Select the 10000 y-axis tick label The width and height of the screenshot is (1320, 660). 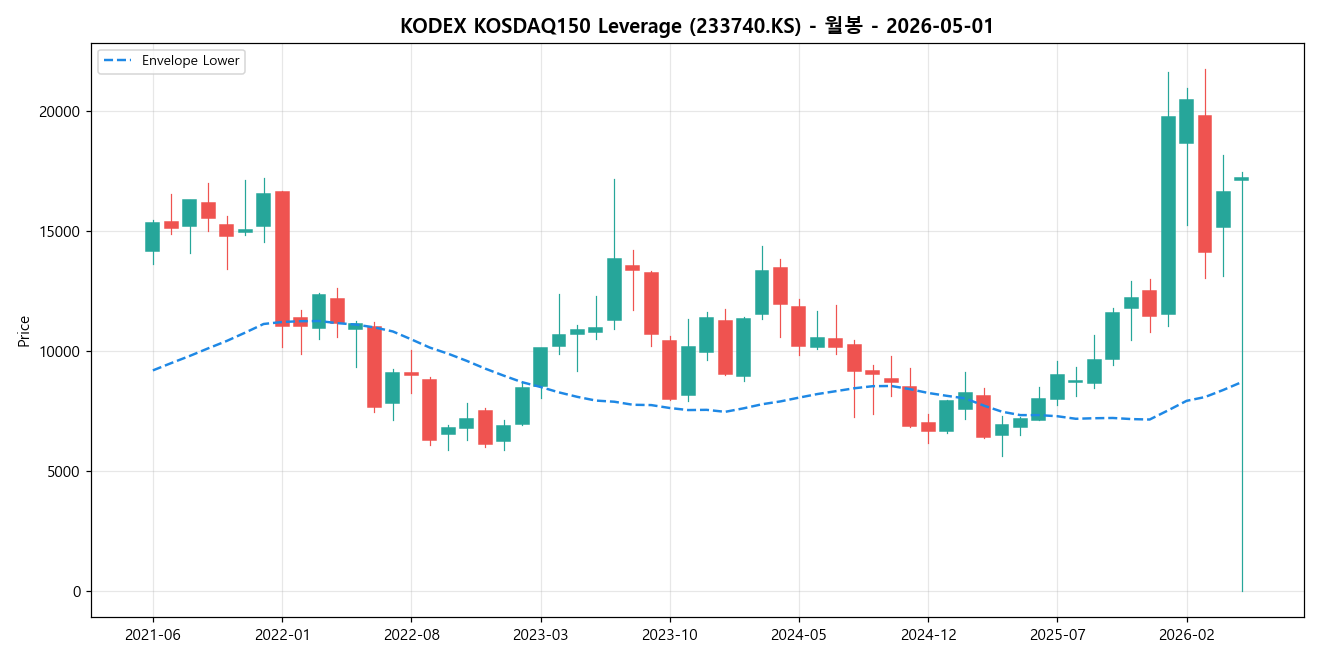click(x=62, y=352)
